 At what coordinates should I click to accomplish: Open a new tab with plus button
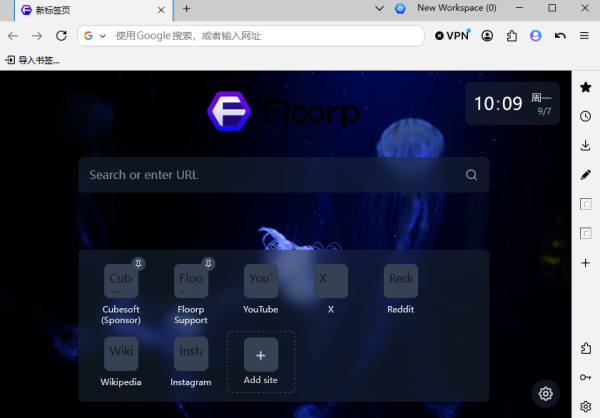[x=186, y=9]
